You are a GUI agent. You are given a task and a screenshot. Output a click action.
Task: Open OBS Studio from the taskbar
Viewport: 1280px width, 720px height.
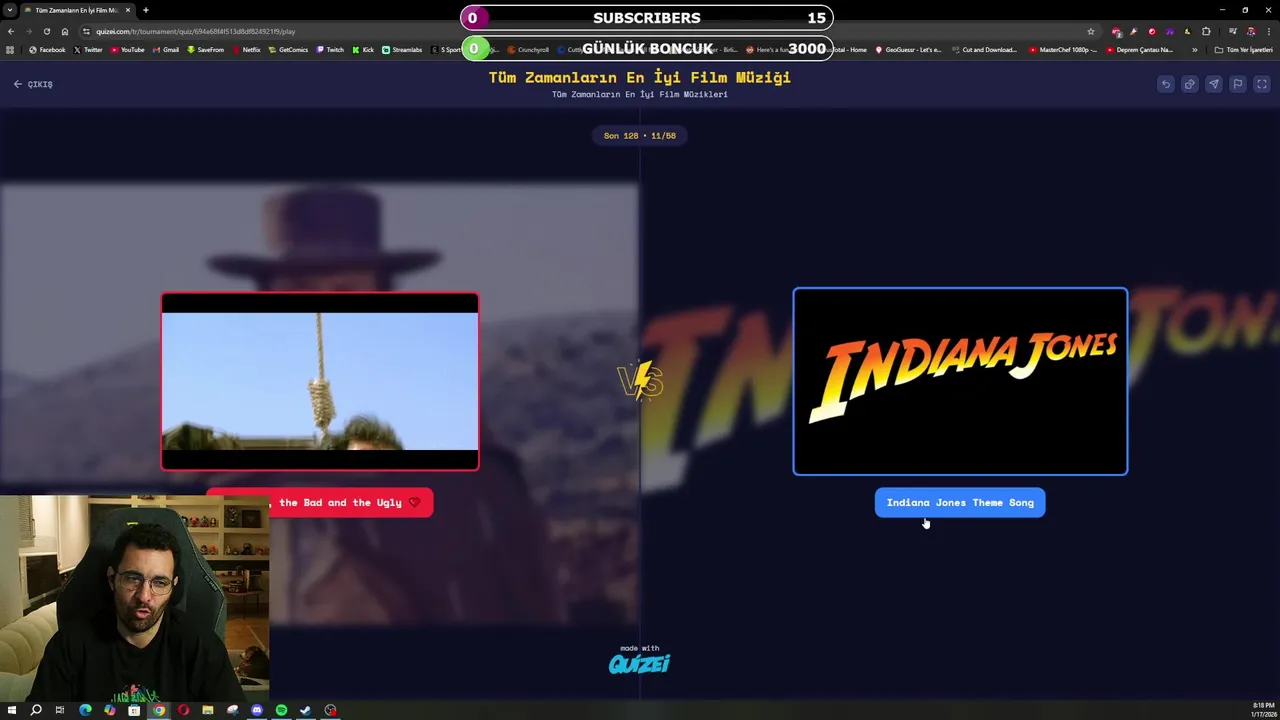tap(330, 710)
